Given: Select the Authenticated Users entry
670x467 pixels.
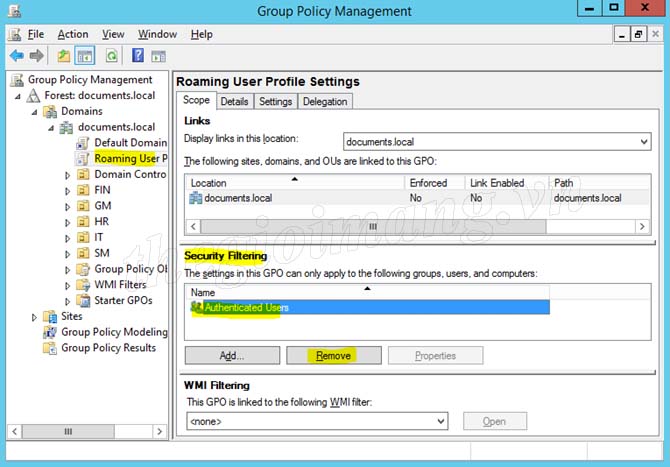Looking at the screenshot, I should click(370, 307).
